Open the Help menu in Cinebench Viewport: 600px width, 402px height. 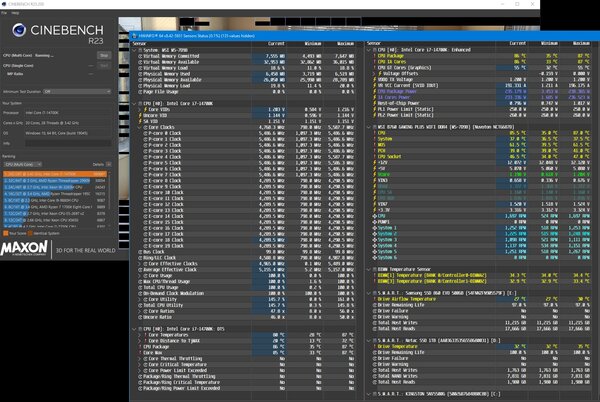pos(15,13)
